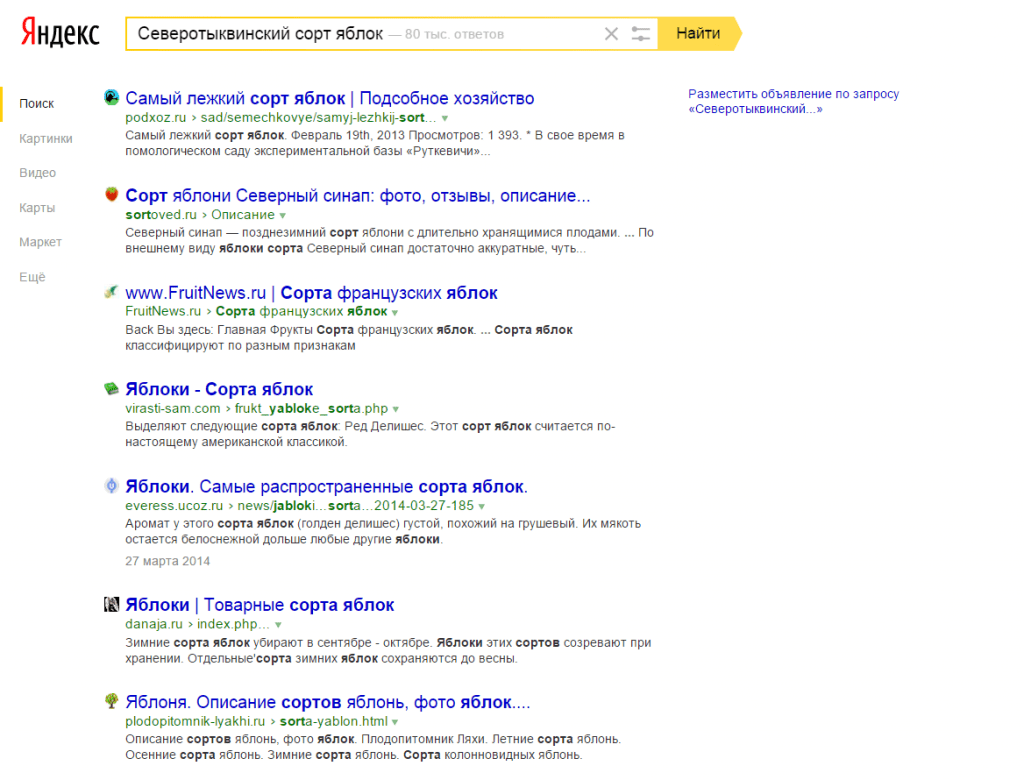Viewport: 1024px width, 780px height.
Task: Expand dropdown arrow after danaja.ru index.php
Action: [278, 625]
